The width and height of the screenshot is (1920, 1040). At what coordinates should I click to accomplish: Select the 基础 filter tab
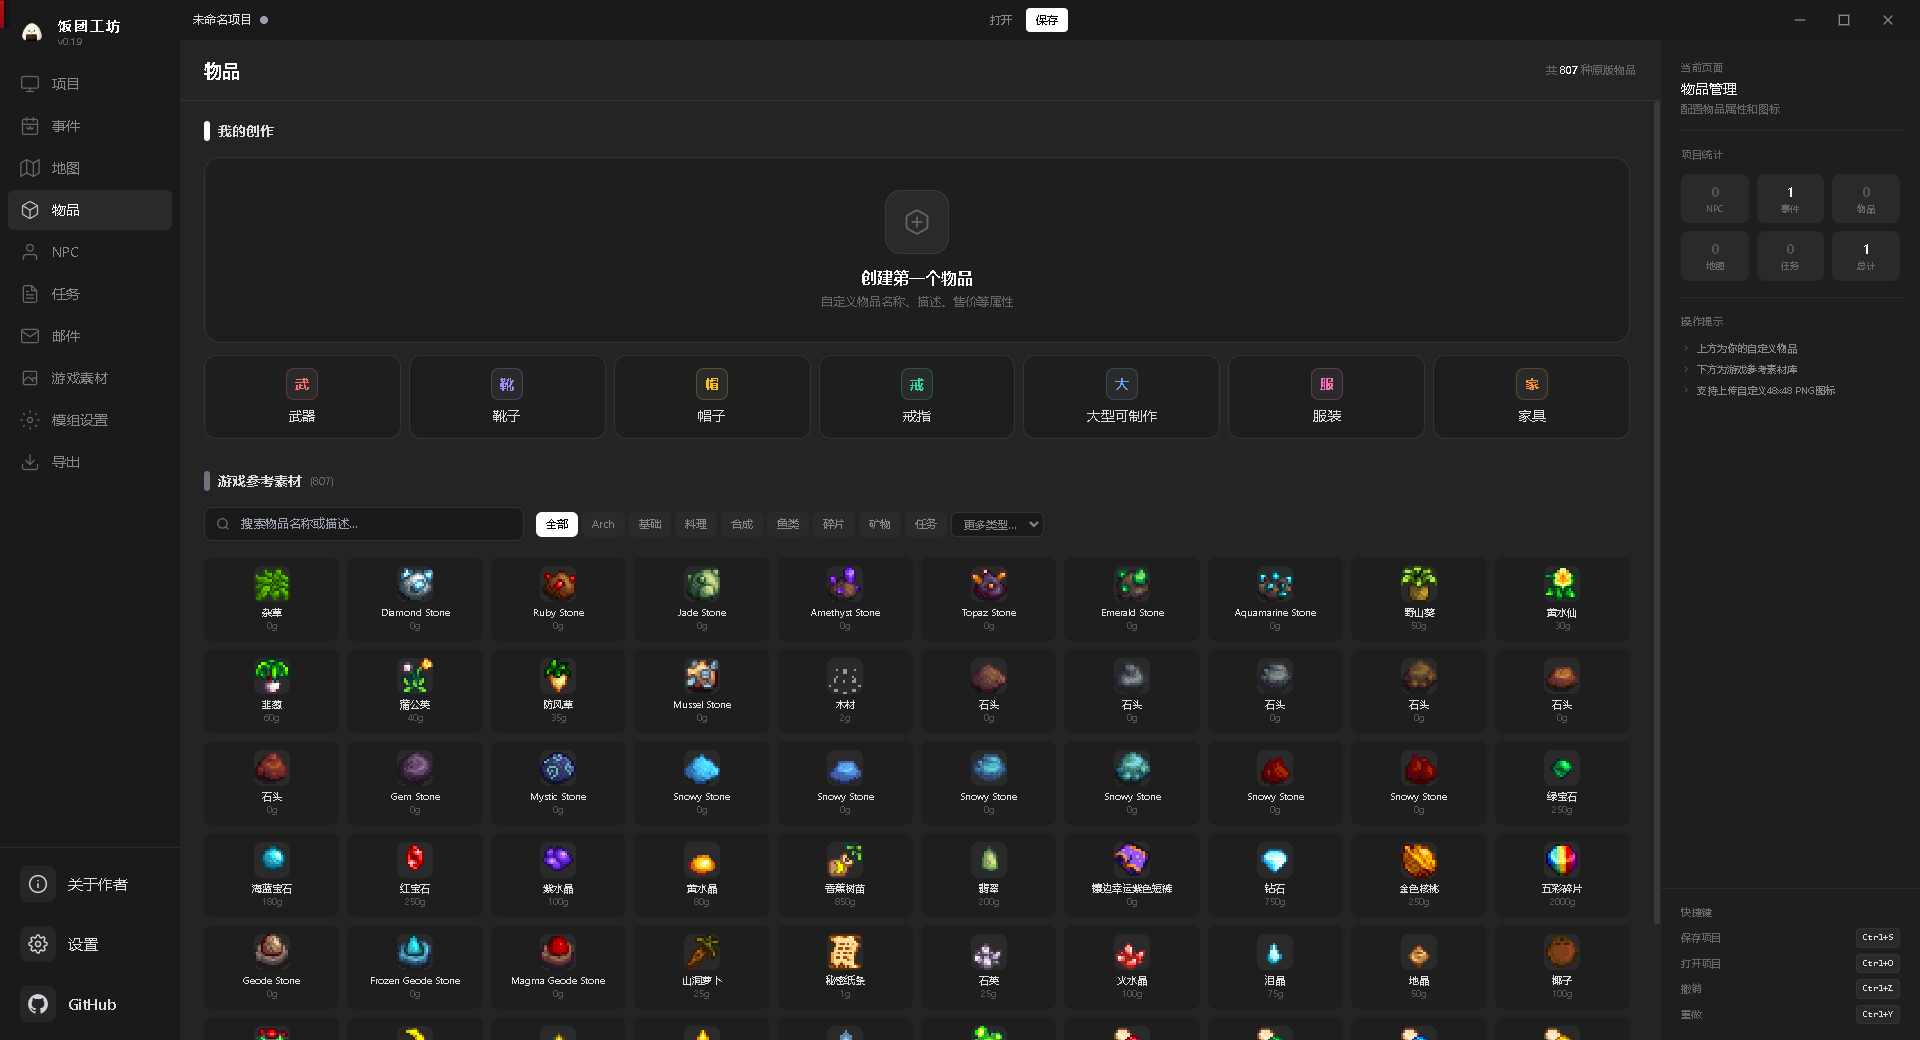tap(650, 524)
